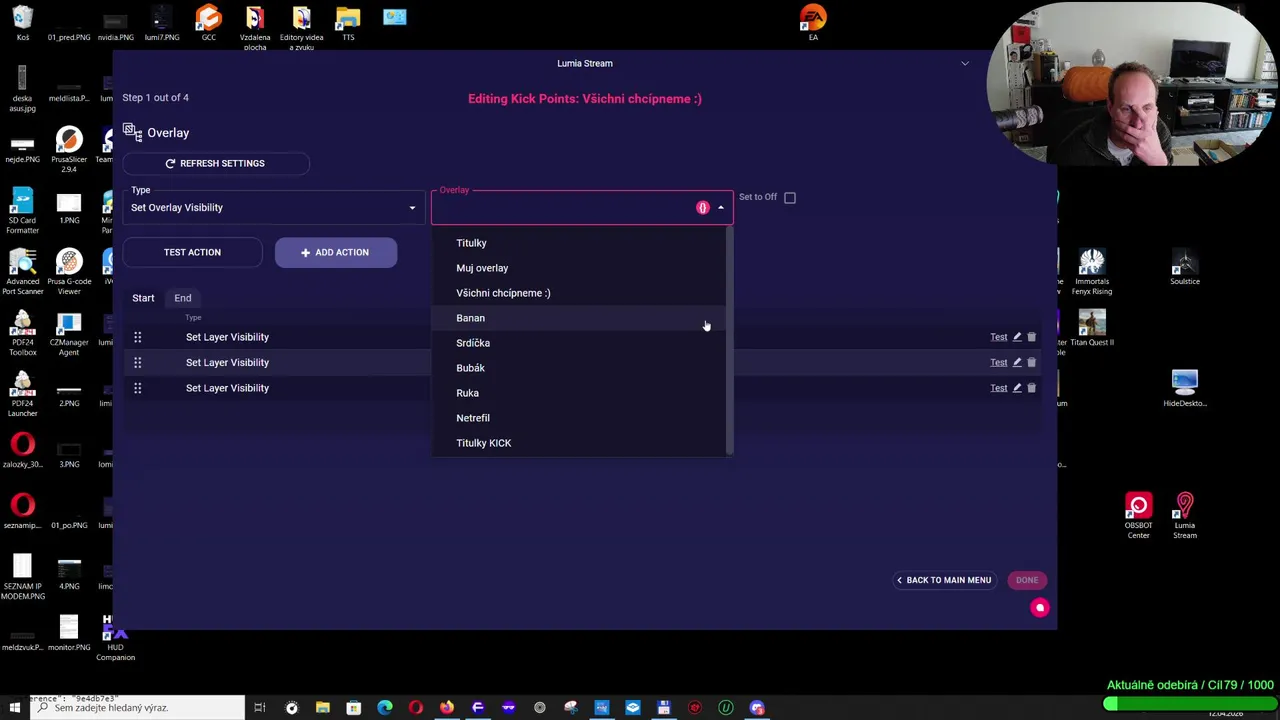Open the HUD Companion desktop shortcut

115,638
